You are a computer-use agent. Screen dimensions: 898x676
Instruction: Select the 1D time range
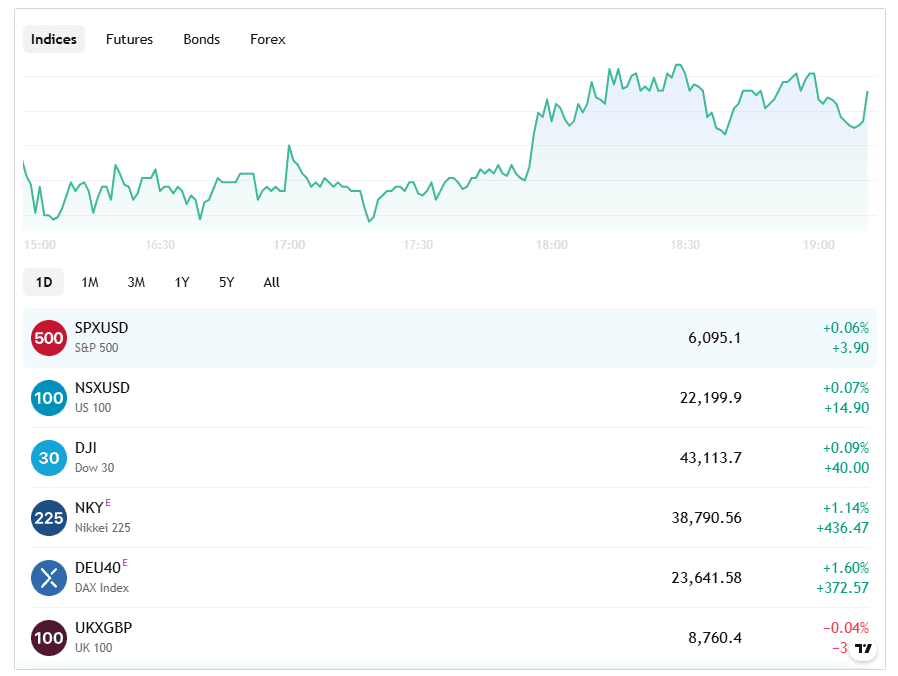tap(44, 282)
